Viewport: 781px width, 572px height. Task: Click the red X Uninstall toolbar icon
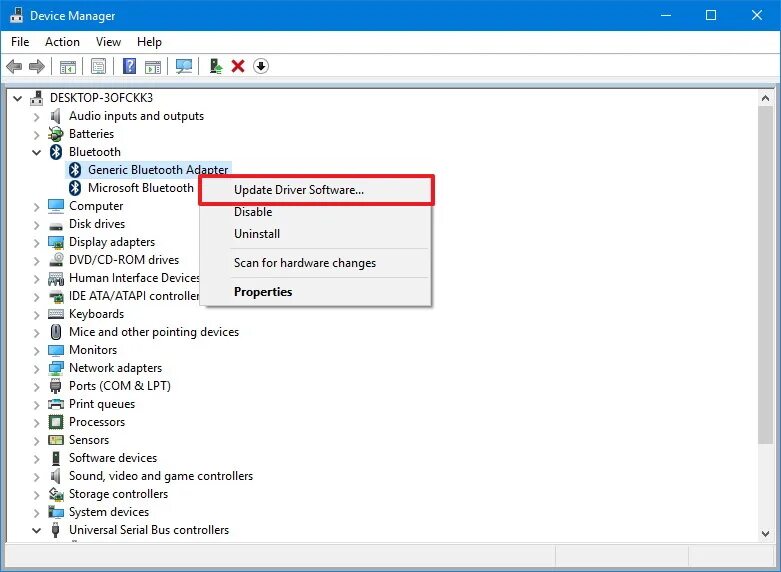pyautogui.click(x=238, y=66)
